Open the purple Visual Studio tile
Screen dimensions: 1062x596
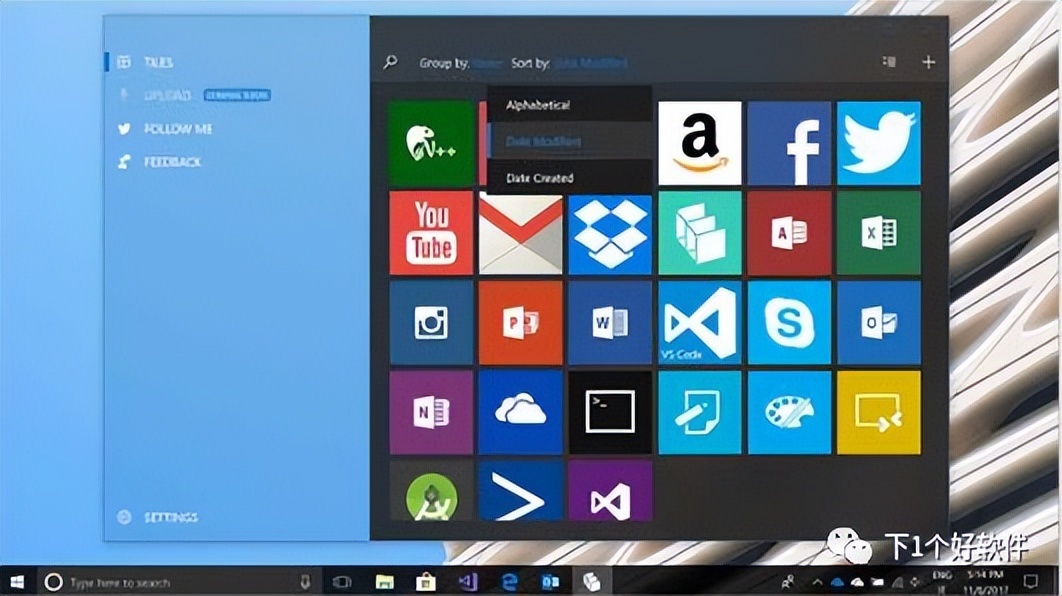(610, 491)
